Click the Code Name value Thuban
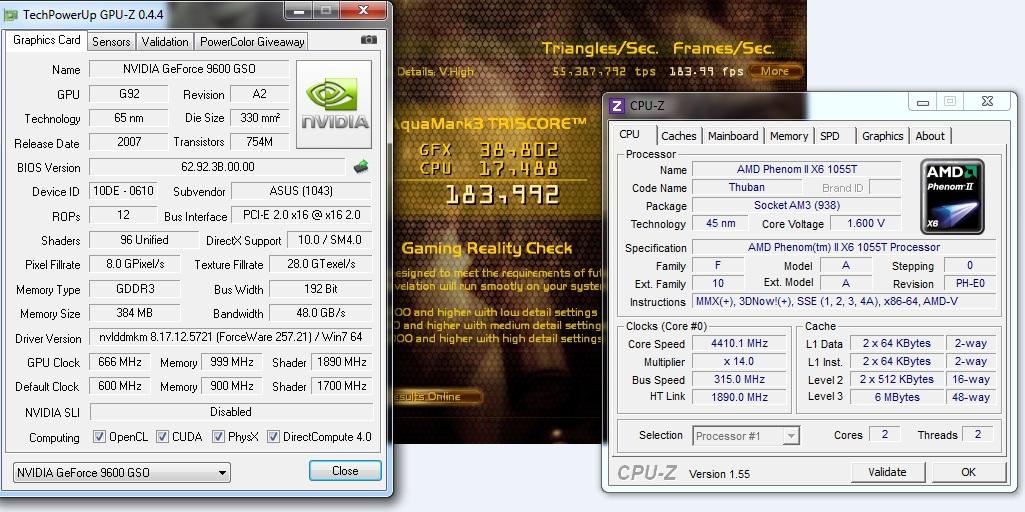This screenshot has width=1025, height=512. (747, 187)
